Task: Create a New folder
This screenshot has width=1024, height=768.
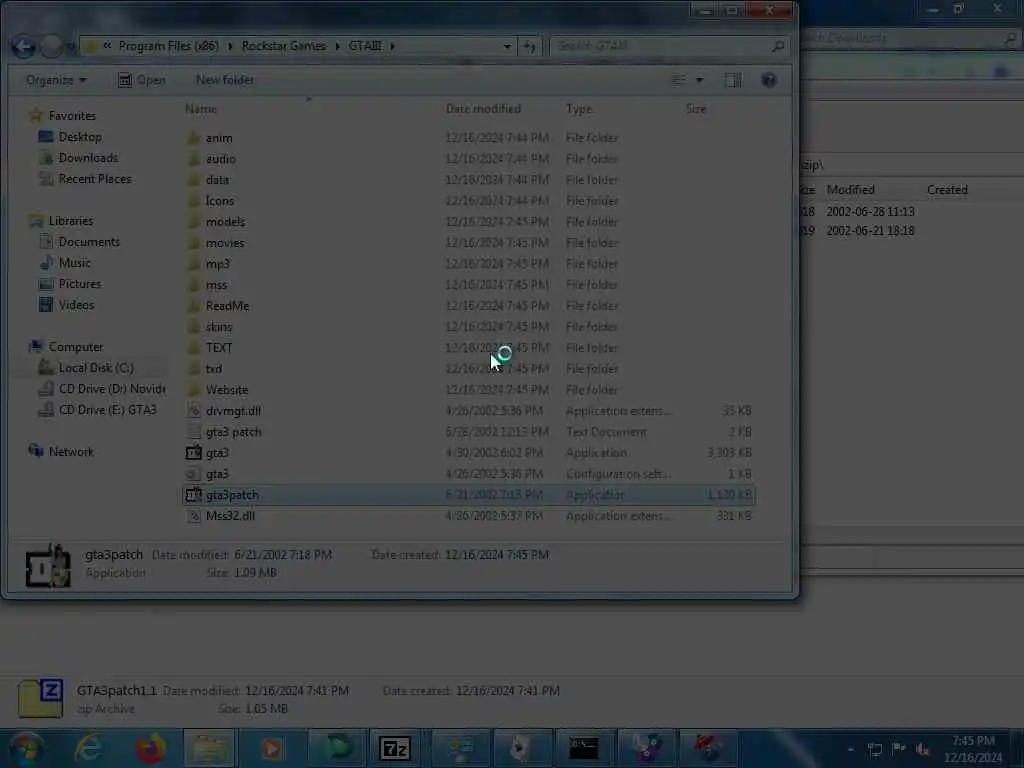Action: point(225,80)
